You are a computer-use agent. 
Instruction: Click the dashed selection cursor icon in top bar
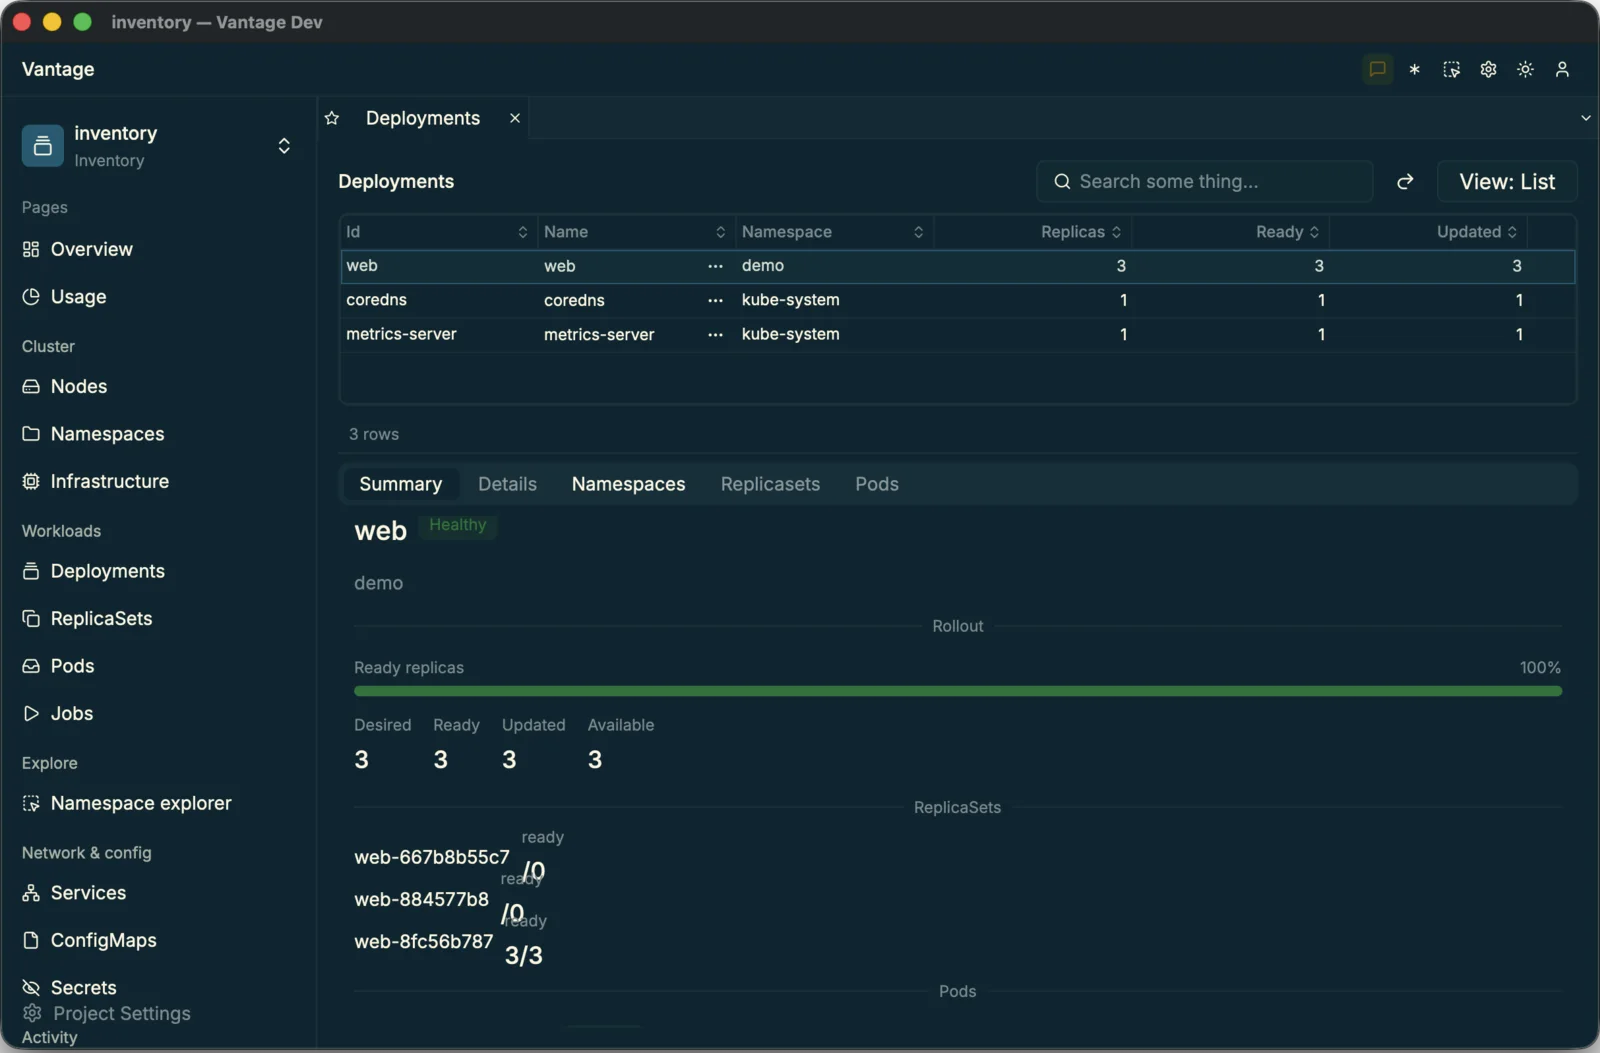pyautogui.click(x=1451, y=69)
